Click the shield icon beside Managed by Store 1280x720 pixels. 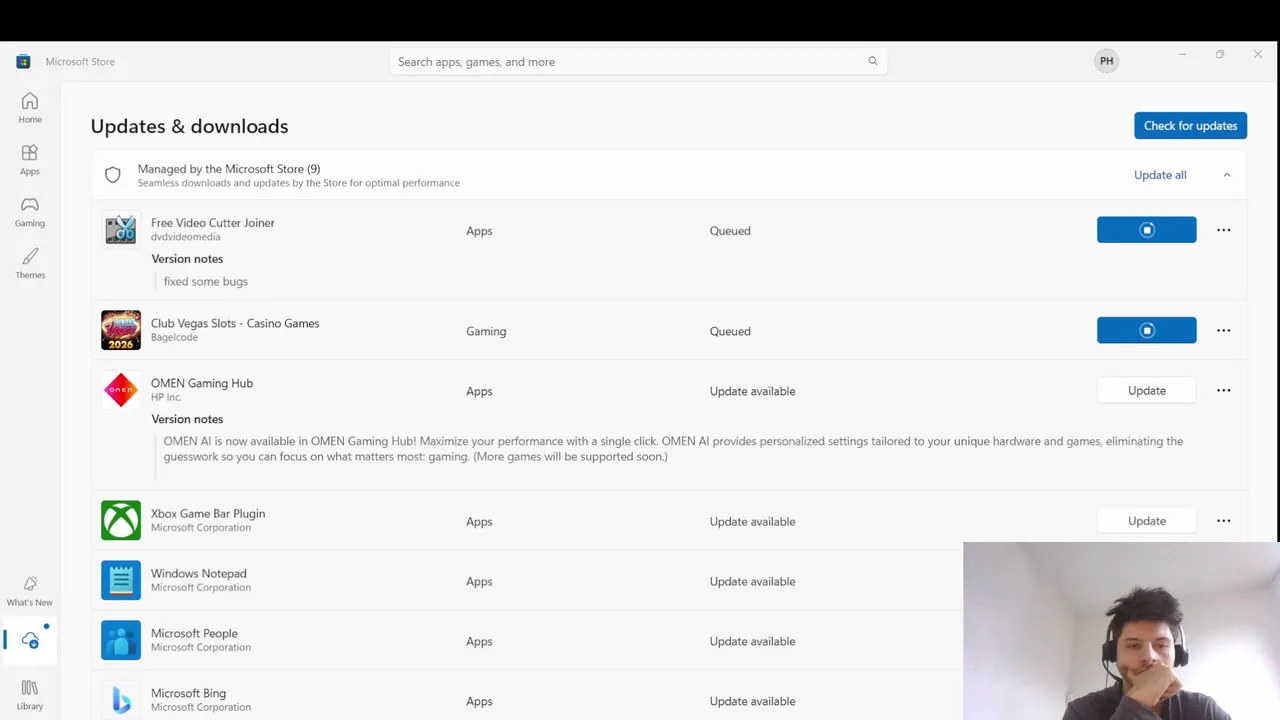113,175
